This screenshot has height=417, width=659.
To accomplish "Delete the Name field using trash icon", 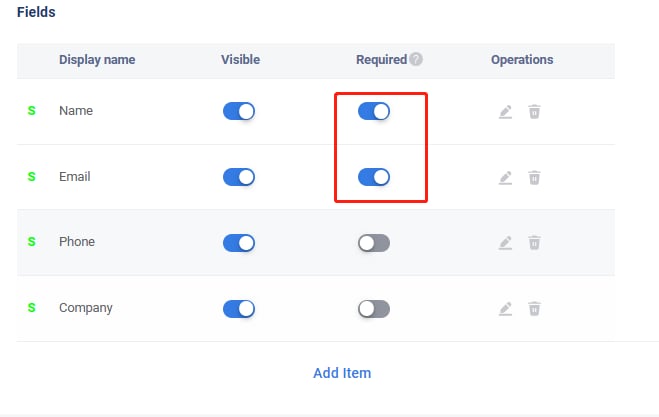I will pos(535,112).
